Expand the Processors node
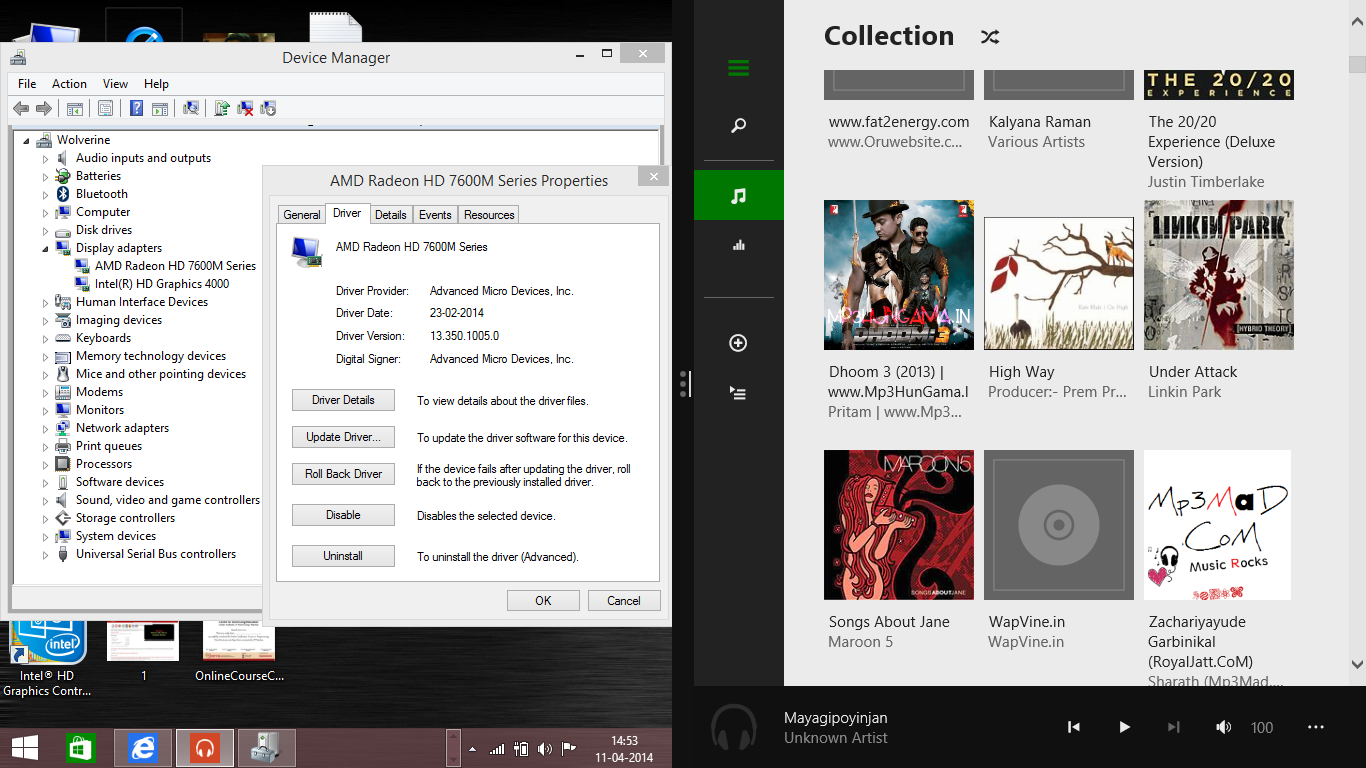This screenshot has height=768, width=1366. [x=45, y=464]
